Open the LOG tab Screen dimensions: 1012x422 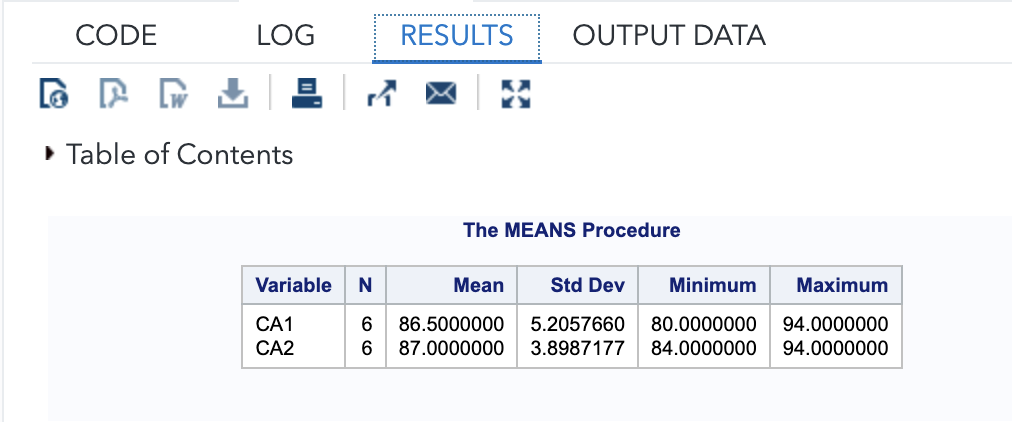point(285,36)
